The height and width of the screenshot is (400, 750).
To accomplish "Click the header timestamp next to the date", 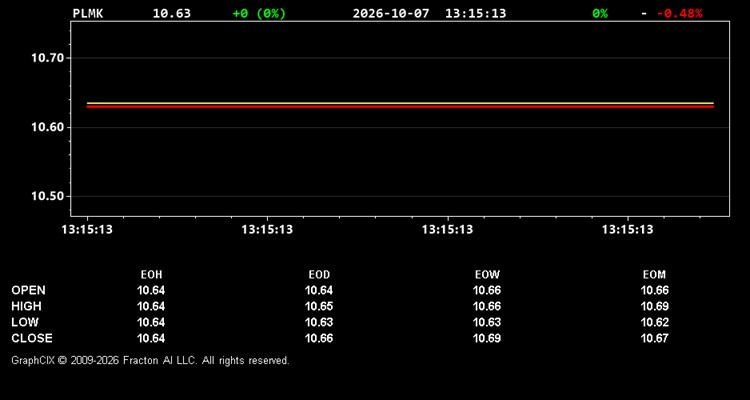I will [475, 13].
